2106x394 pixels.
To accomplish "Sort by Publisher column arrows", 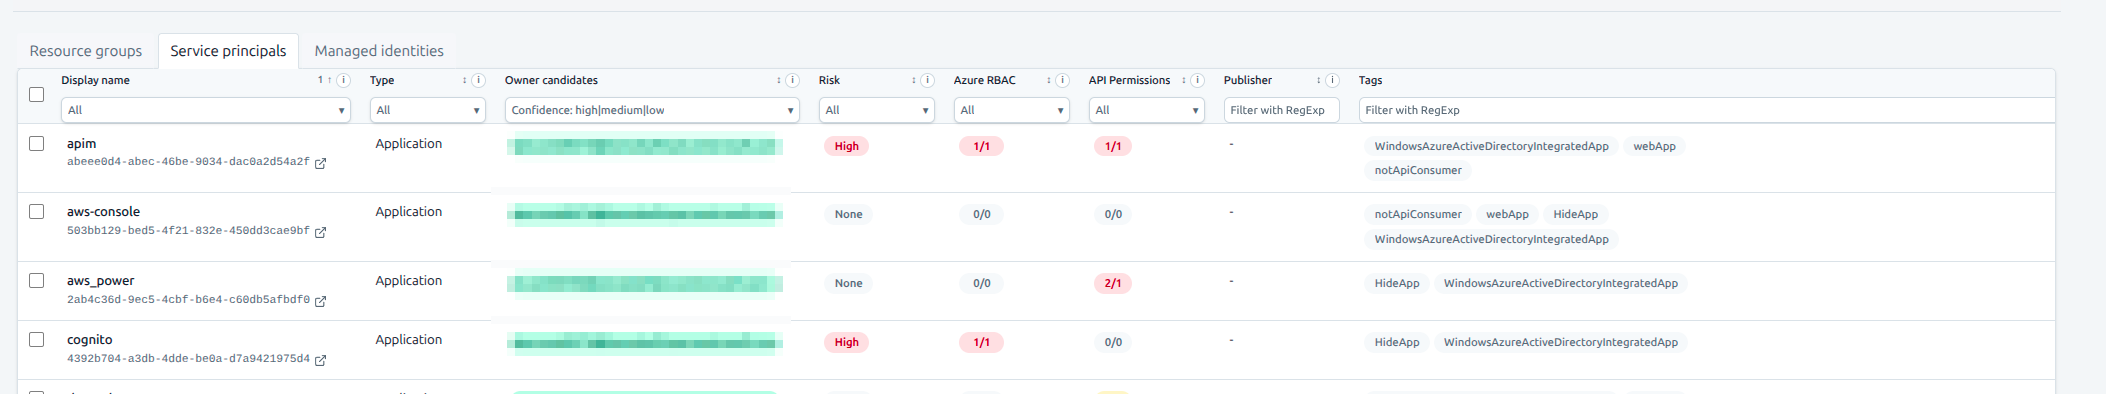I will (x=1318, y=80).
